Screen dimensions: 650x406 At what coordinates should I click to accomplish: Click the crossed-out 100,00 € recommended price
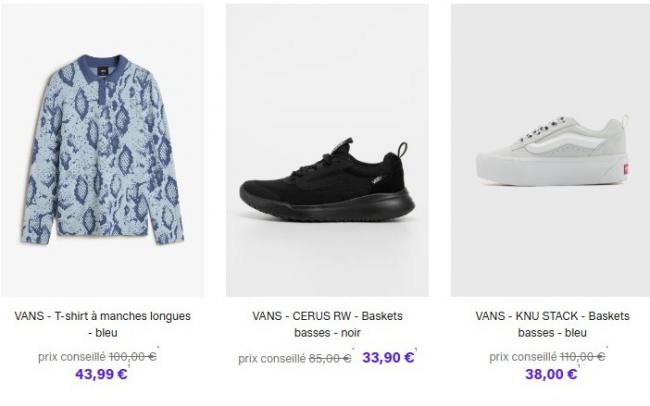coord(133,357)
